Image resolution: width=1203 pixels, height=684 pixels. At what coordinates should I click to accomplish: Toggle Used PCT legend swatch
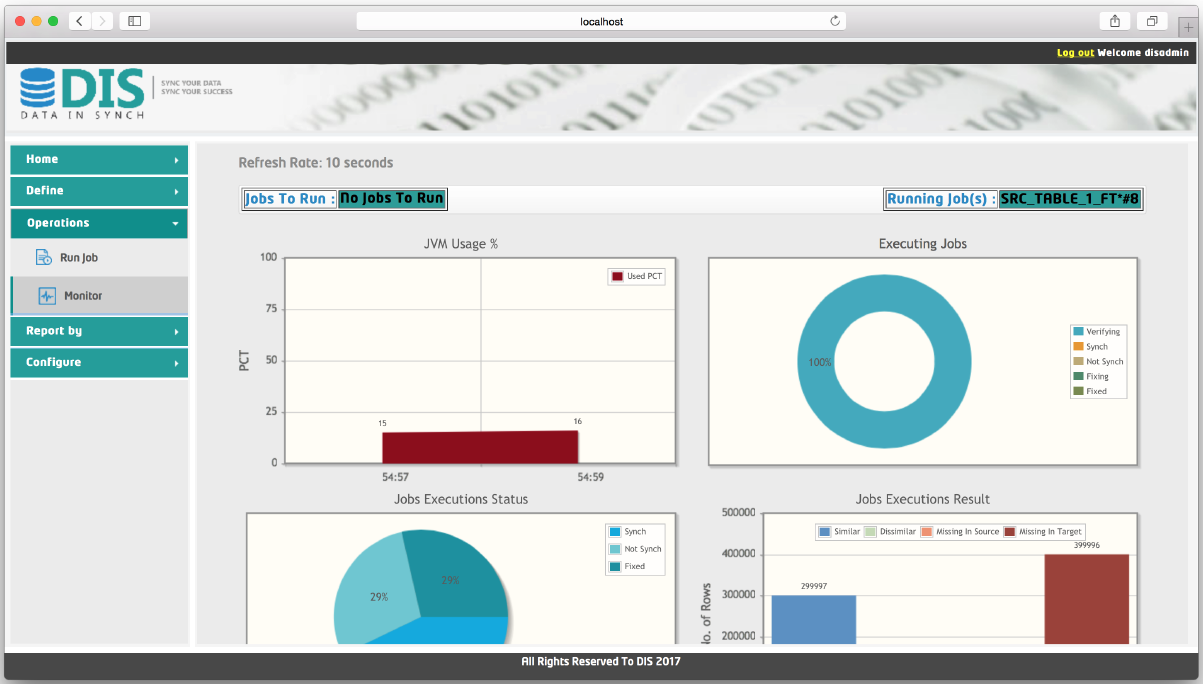(617, 276)
